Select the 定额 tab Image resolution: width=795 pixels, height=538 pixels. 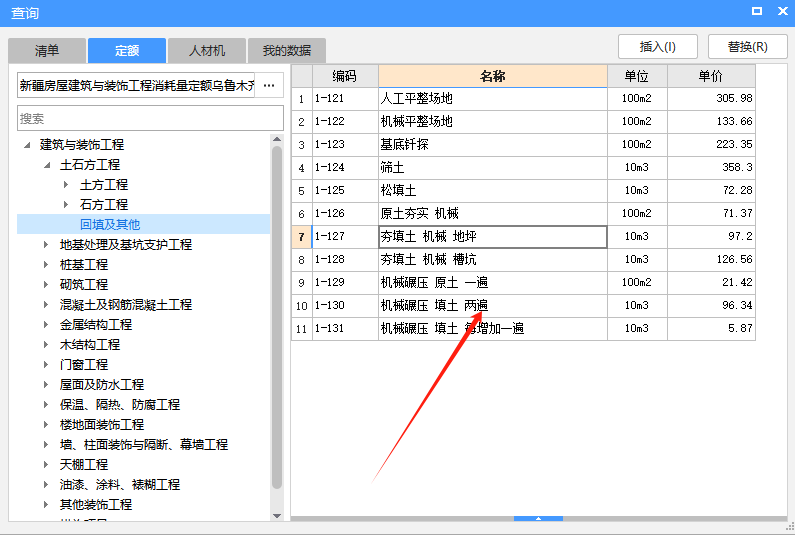coord(127,51)
